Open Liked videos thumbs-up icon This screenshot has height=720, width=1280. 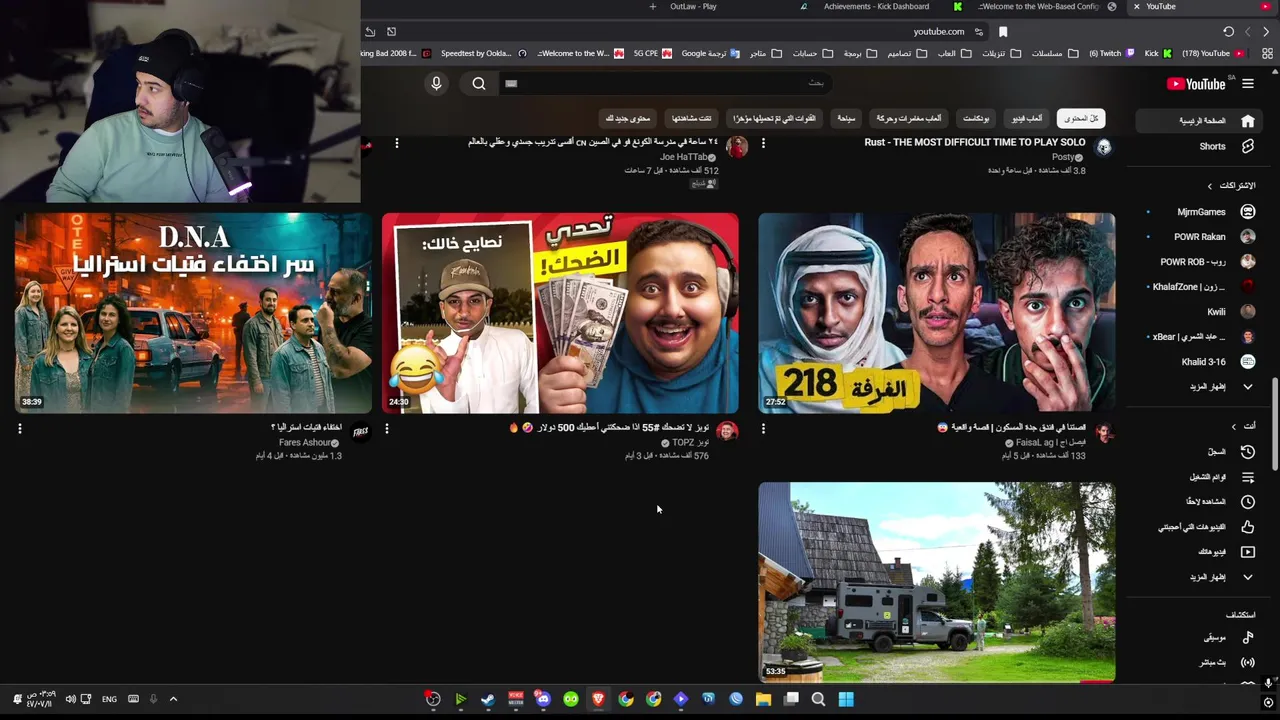point(1248,527)
